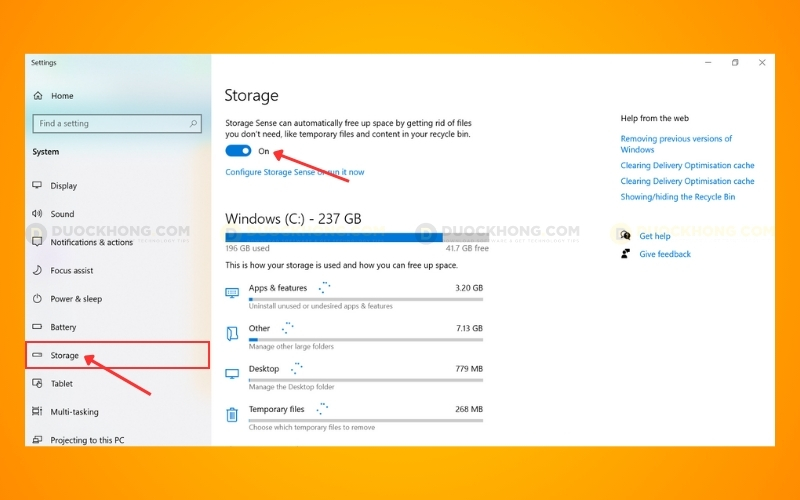Select Storage in the sidebar

click(x=65, y=355)
